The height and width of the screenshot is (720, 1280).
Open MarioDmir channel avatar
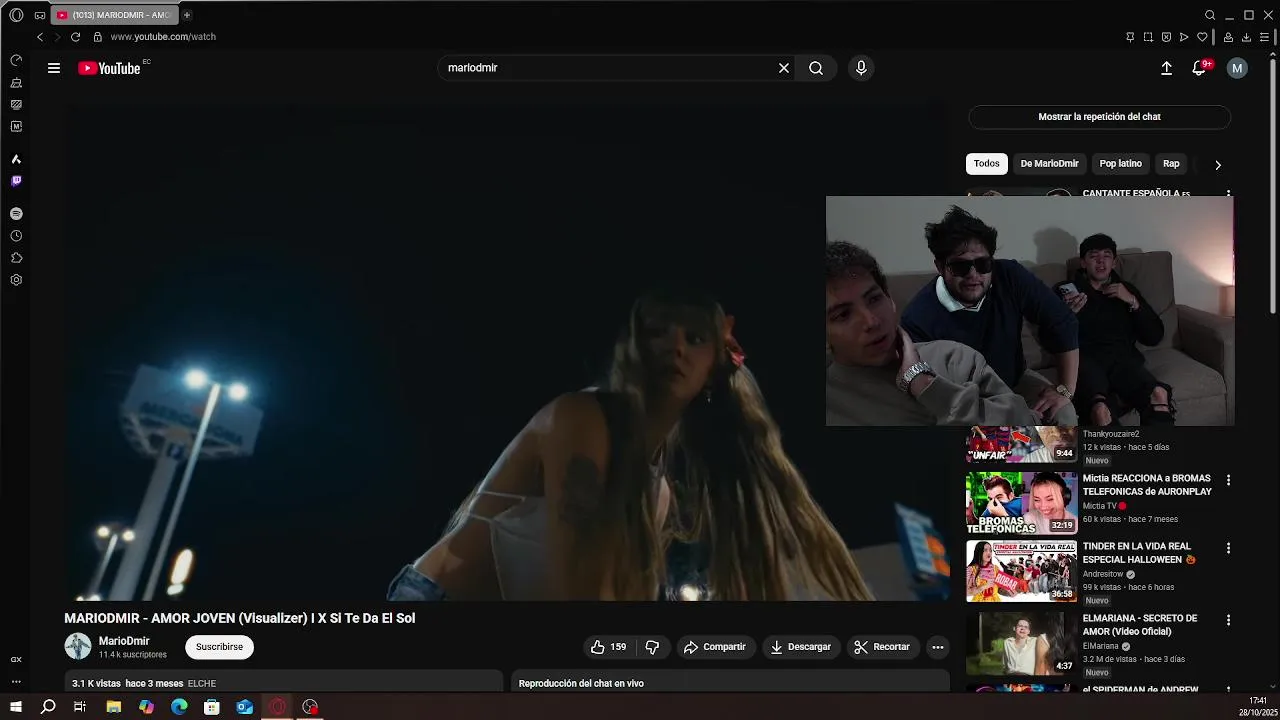(78, 647)
